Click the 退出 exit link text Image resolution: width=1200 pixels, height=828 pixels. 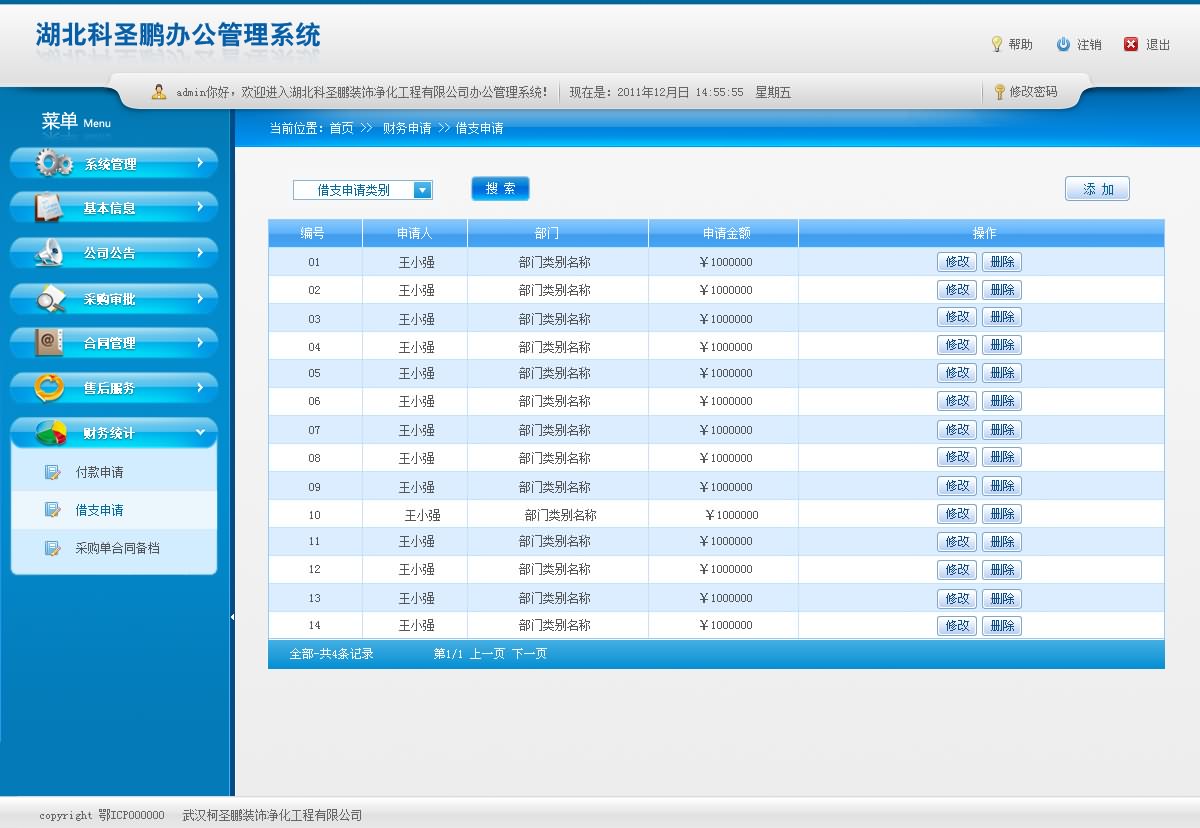pyautogui.click(x=1158, y=45)
